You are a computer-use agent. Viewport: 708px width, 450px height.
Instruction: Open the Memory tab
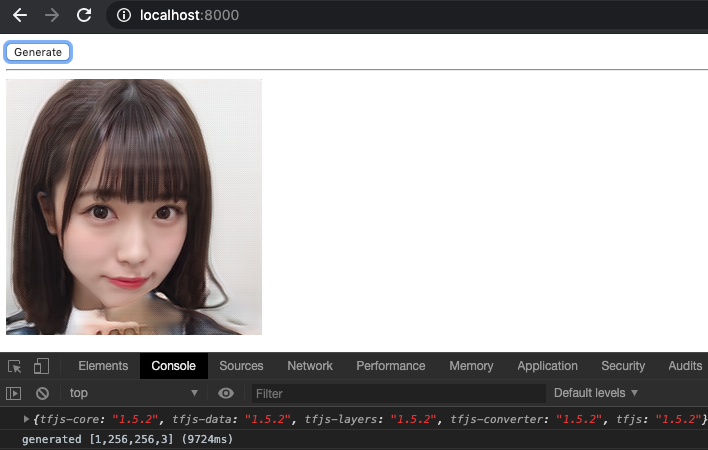pyautogui.click(x=471, y=366)
